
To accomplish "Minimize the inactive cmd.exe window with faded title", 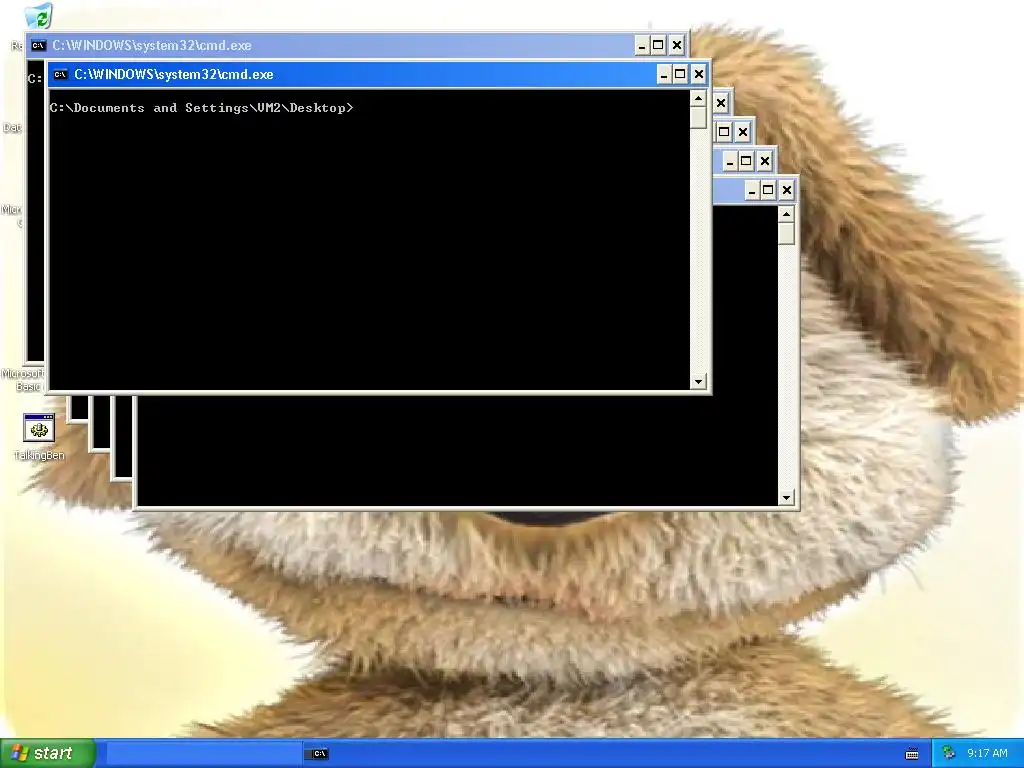I will [x=642, y=45].
